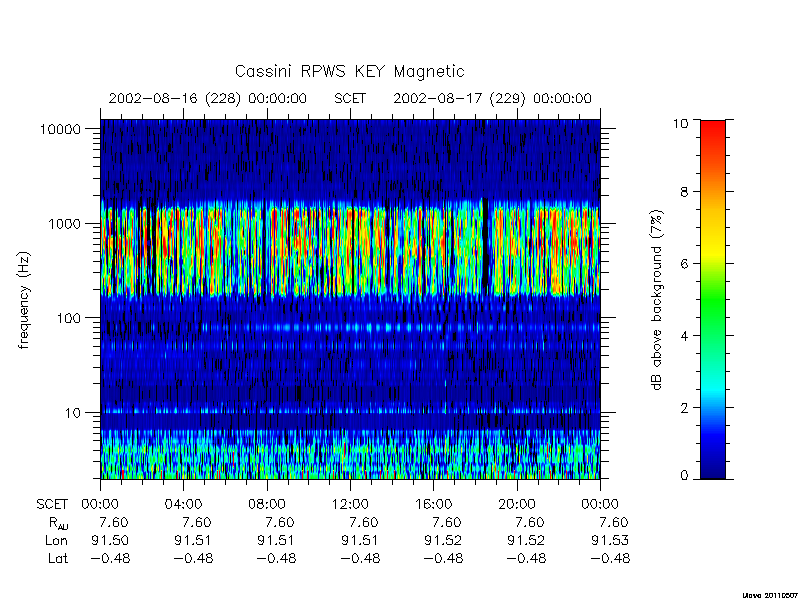Click the 2002-08-17 (229) end date label

click(492, 98)
